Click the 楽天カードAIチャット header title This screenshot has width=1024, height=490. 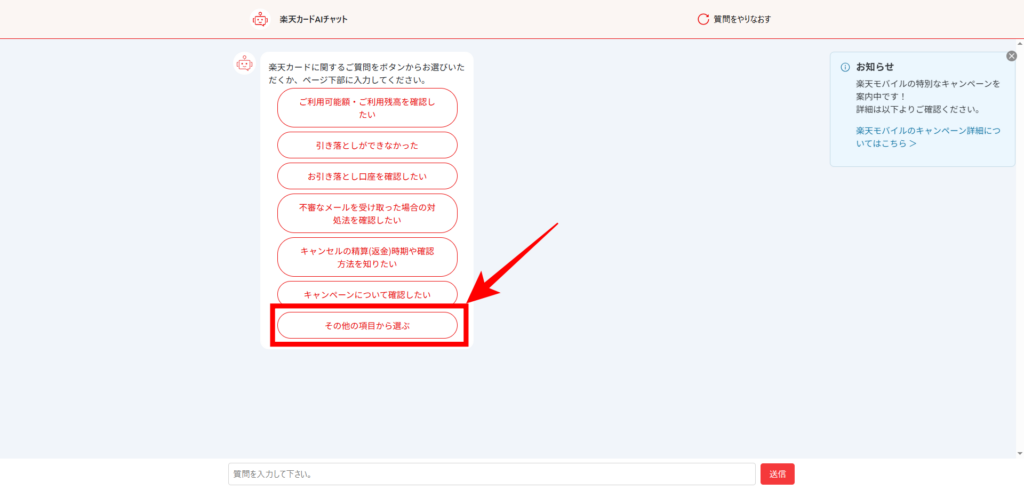pyautogui.click(x=314, y=19)
